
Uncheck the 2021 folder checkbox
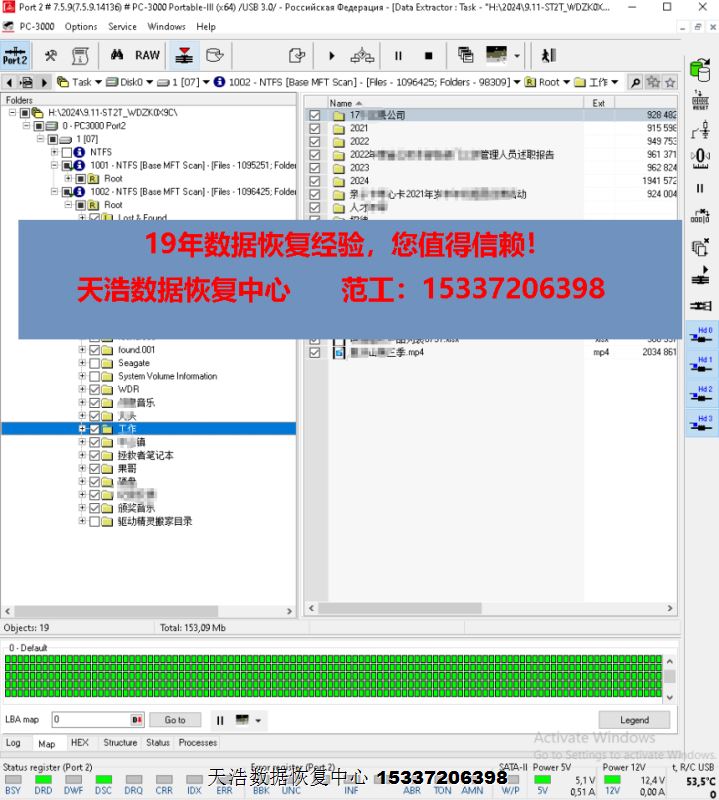pos(315,129)
